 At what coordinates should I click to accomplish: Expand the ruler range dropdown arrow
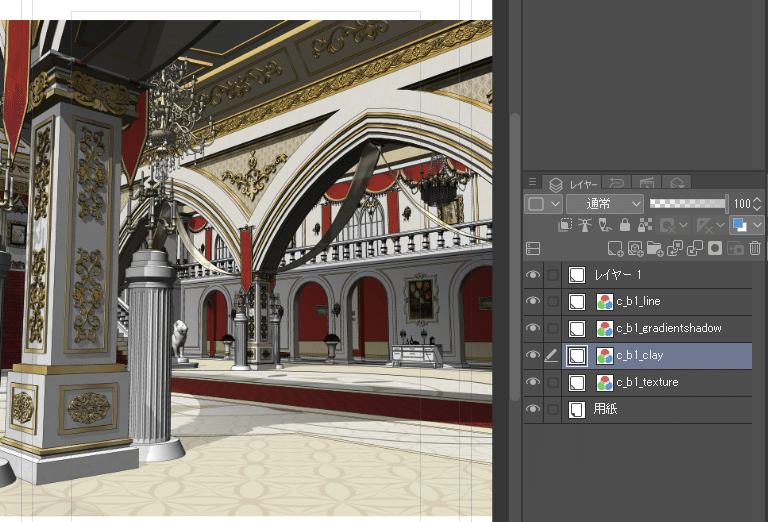coord(720,225)
